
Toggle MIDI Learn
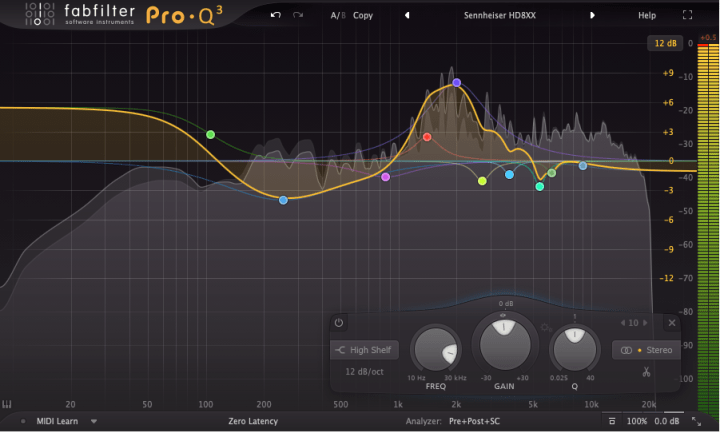pyautogui.click(x=57, y=421)
